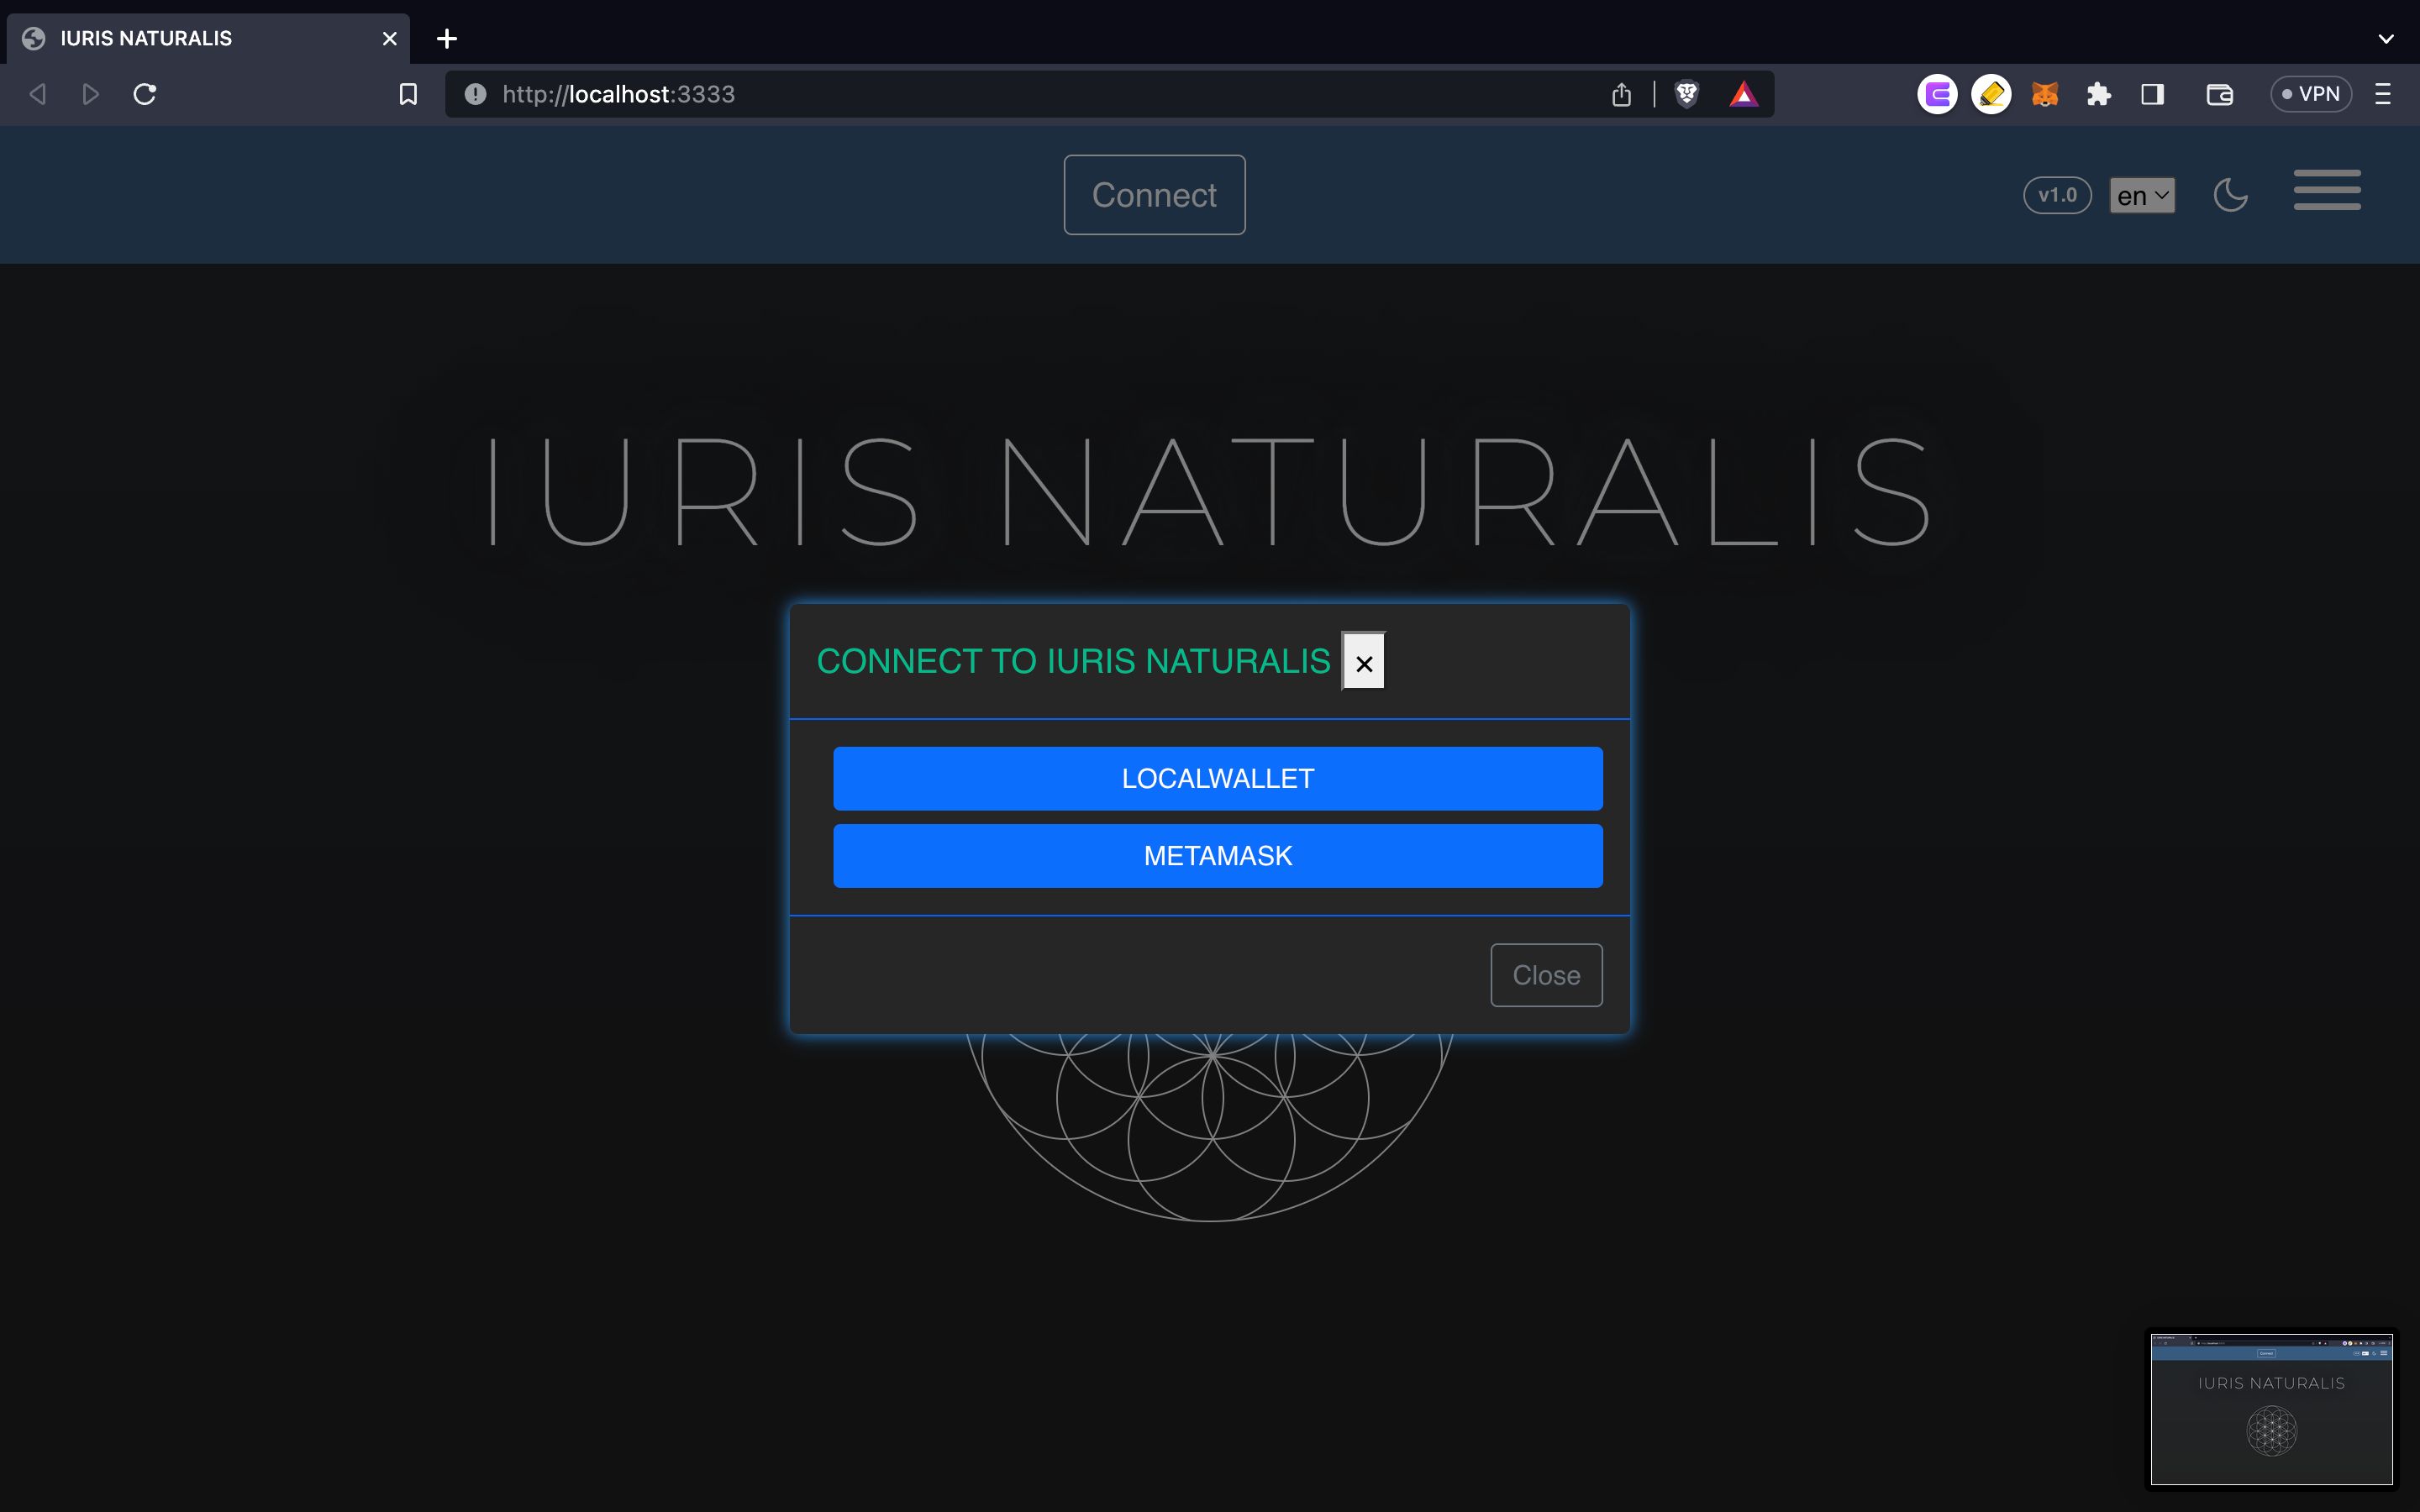
Task: Open the browser main menu
Action: pyautogui.click(x=2383, y=94)
